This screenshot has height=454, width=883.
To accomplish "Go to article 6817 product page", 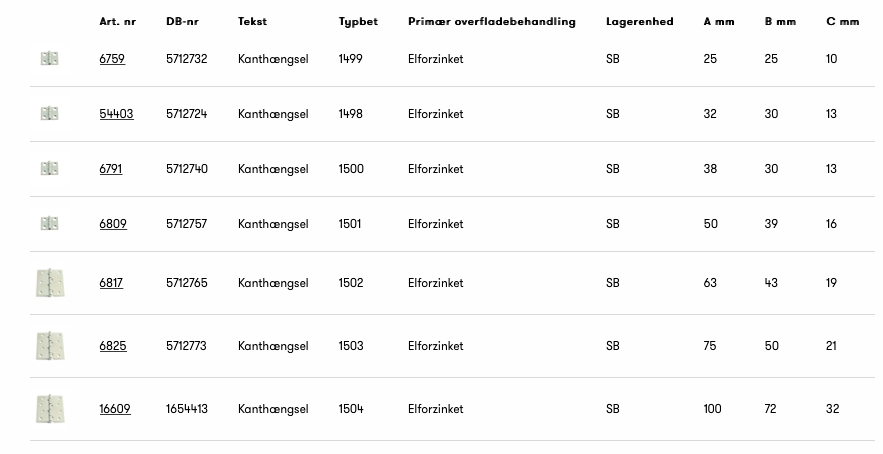I will (111, 283).
